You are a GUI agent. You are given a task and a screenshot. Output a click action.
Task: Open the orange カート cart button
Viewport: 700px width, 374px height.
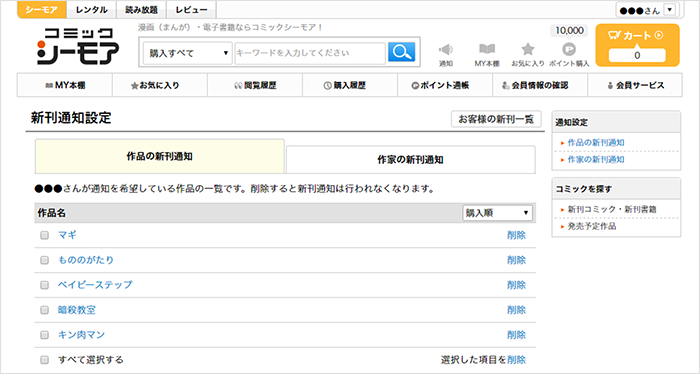(x=638, y=46)
